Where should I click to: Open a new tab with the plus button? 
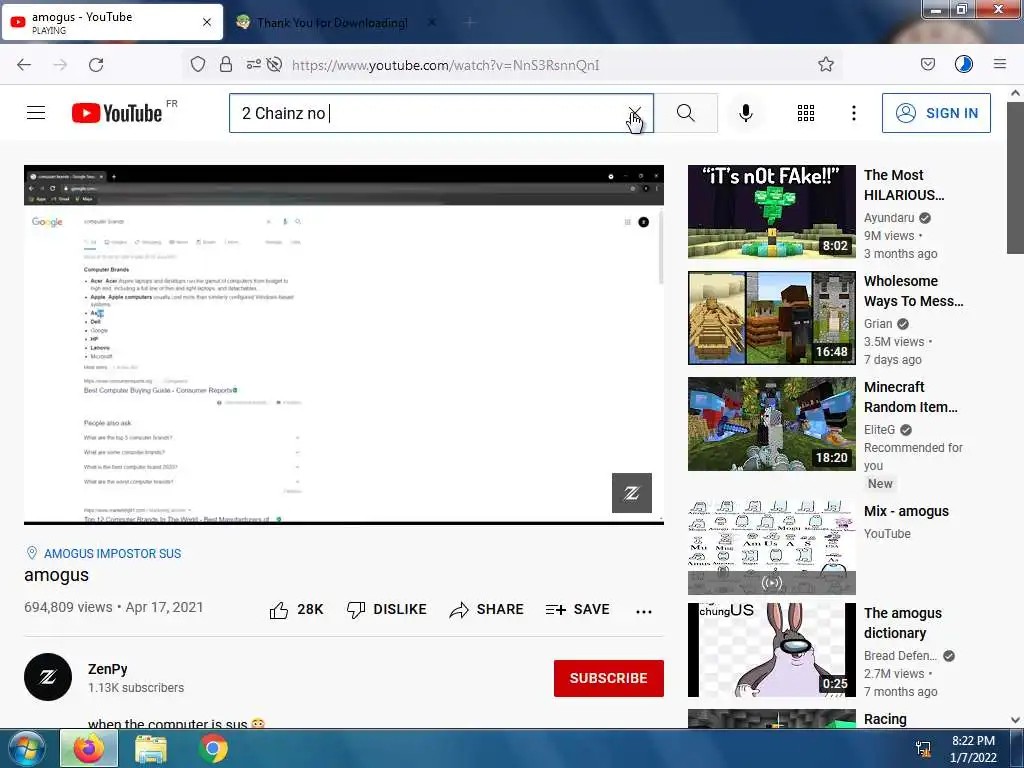coord(470,22)
